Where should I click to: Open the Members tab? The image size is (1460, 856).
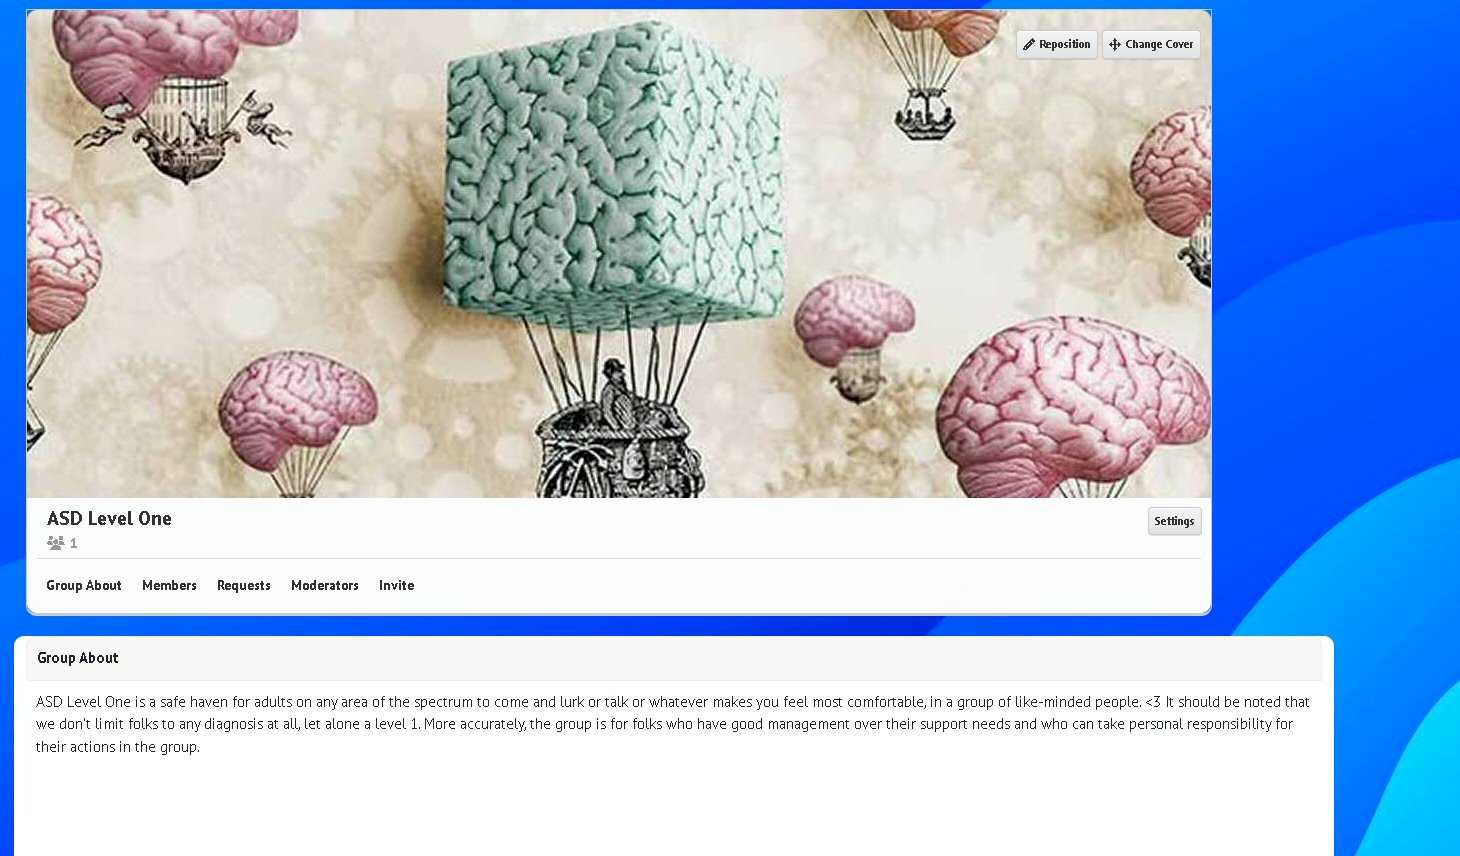169,585
